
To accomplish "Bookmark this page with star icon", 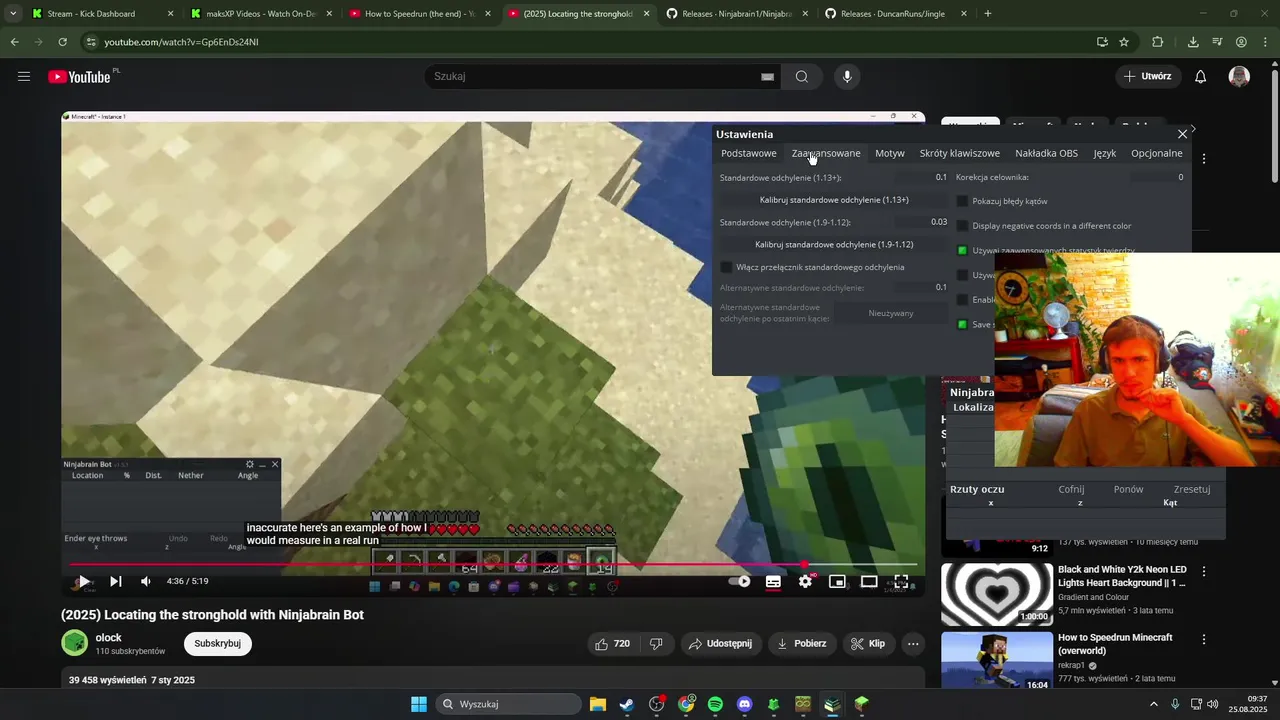I will [x=1124, y=42].
